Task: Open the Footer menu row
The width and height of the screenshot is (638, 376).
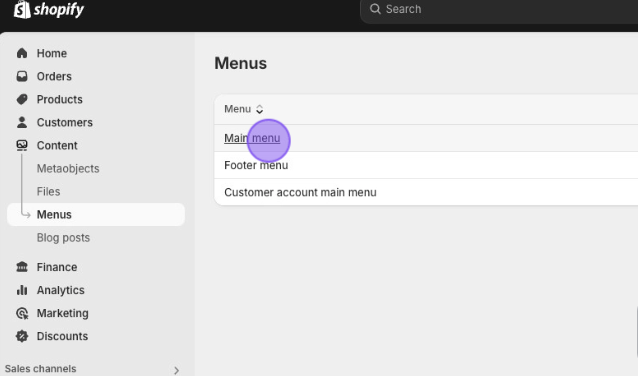Action: point(426,165)
